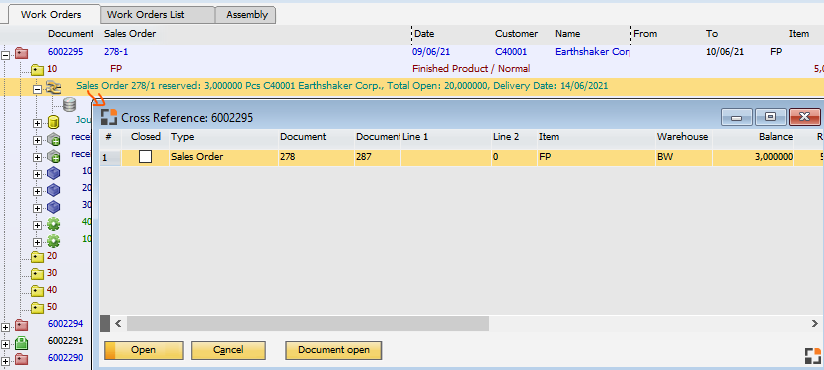
Task: Expand the green gear 10 node
Action: [37, 242]
